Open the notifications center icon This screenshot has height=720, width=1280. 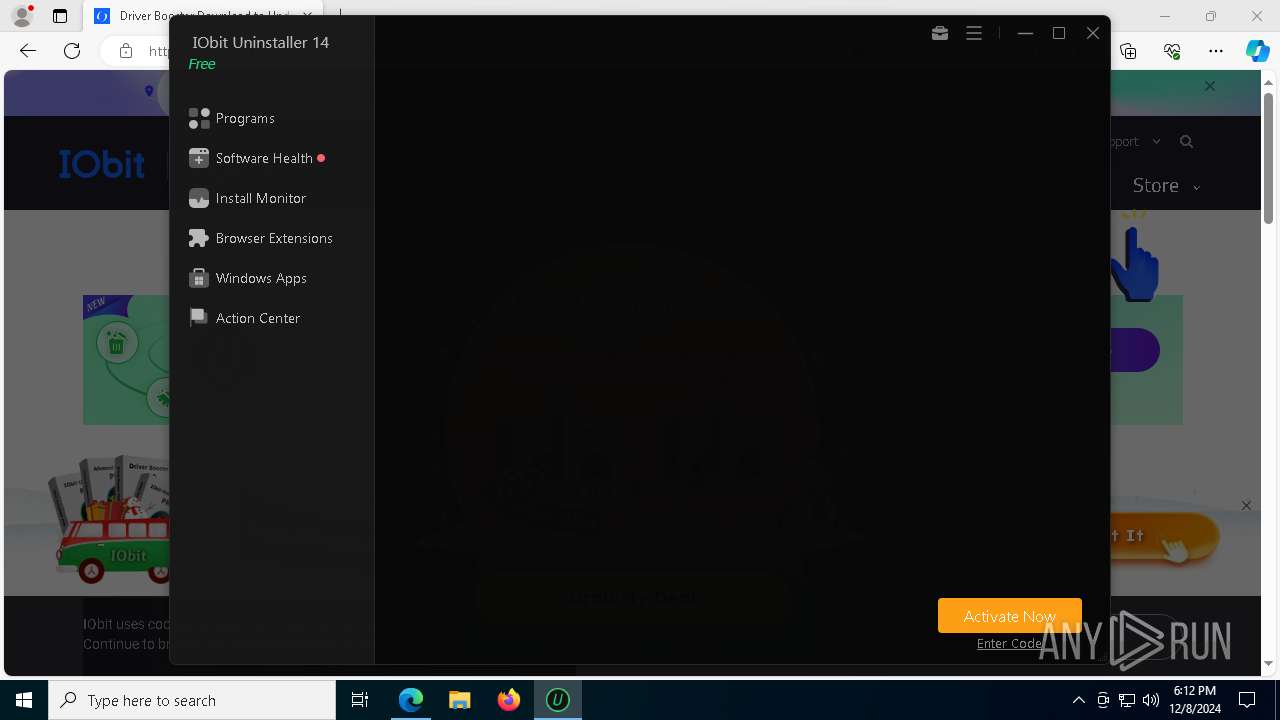[1247, 700]
